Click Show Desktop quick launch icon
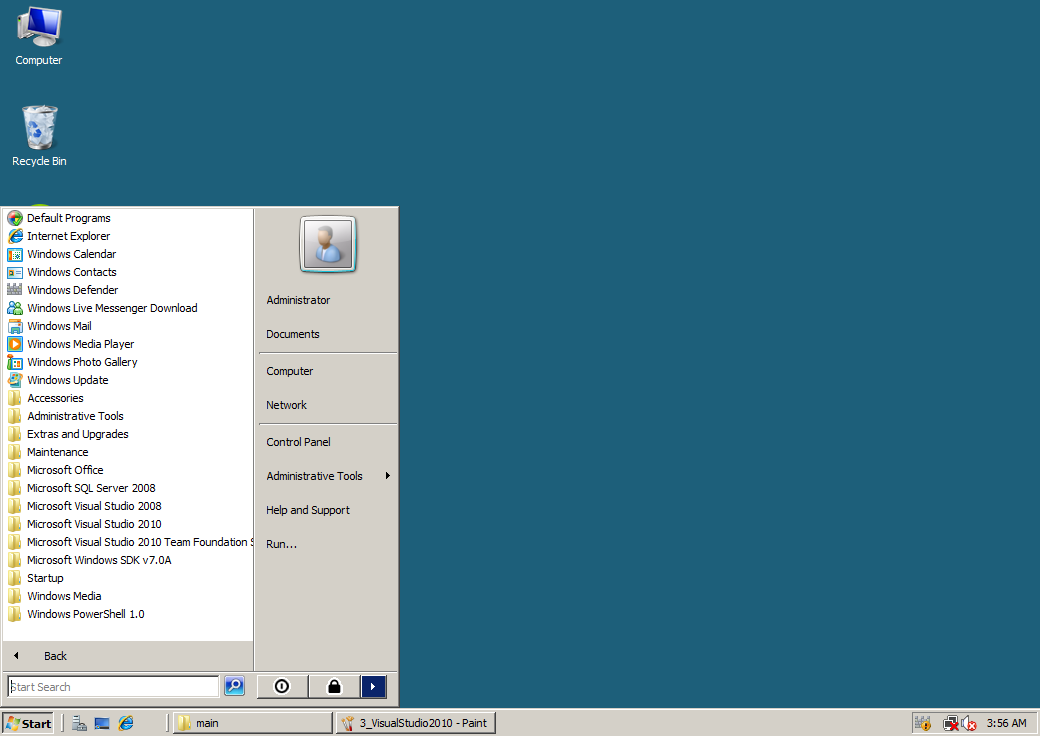 pyautogui.click(x=102, y=723)
